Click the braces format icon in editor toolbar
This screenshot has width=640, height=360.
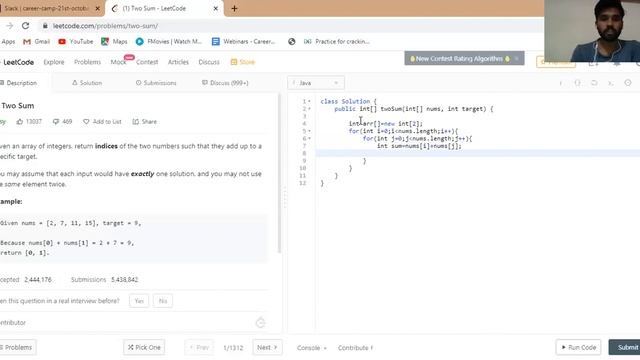coord(577,83)
